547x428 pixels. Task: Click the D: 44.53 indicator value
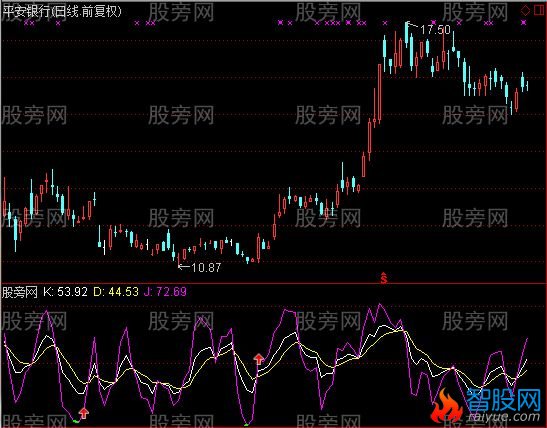pyautogui.click(x=116, y=292)
